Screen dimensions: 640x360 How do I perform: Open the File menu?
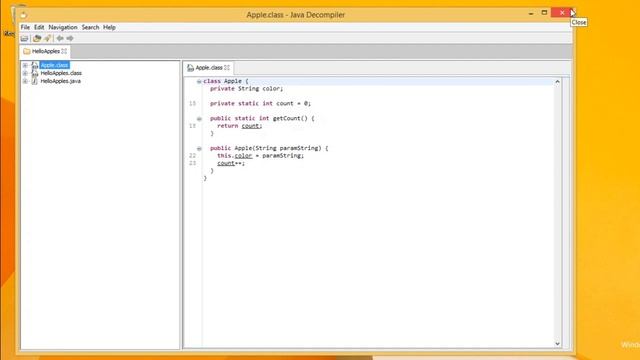point(25,27)
